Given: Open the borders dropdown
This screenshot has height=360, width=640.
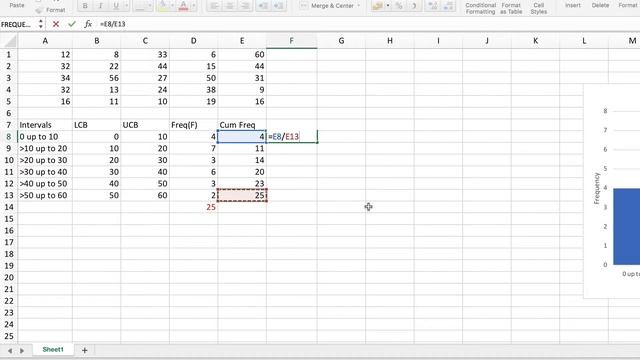Looking at the screenshot, I should (x=143, y=6).
